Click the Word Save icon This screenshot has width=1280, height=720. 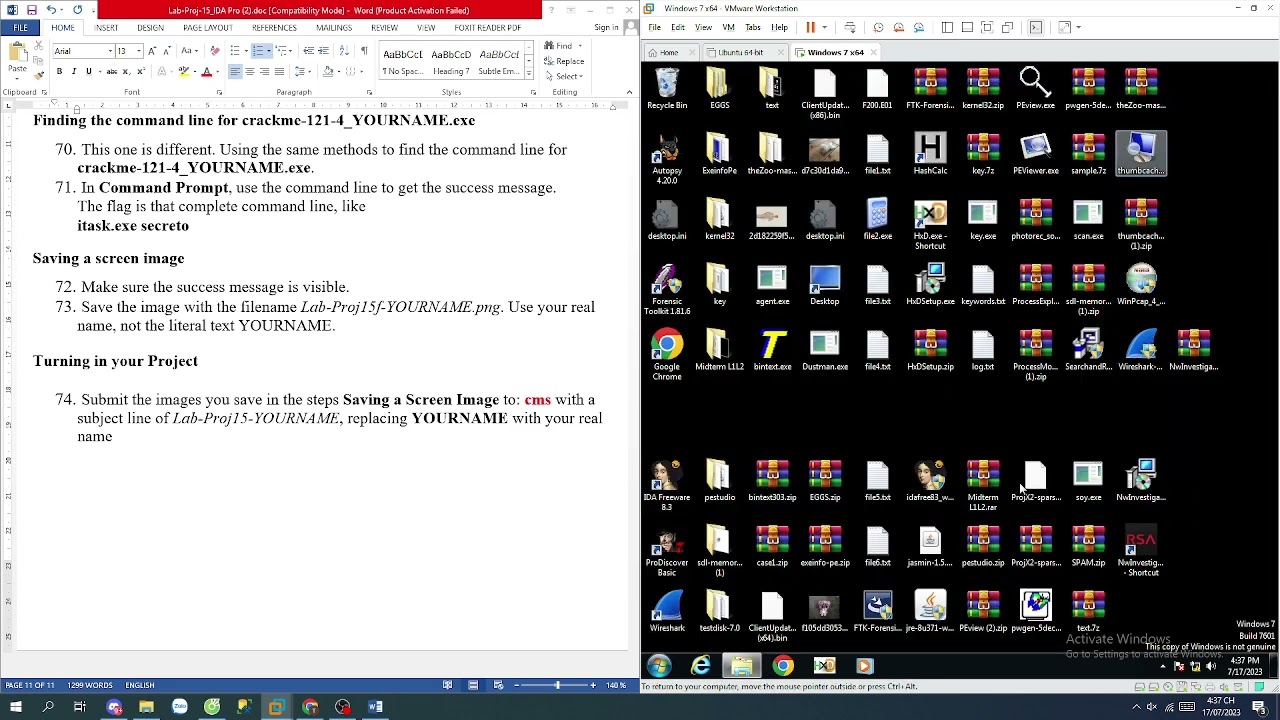tap(32, 10)
